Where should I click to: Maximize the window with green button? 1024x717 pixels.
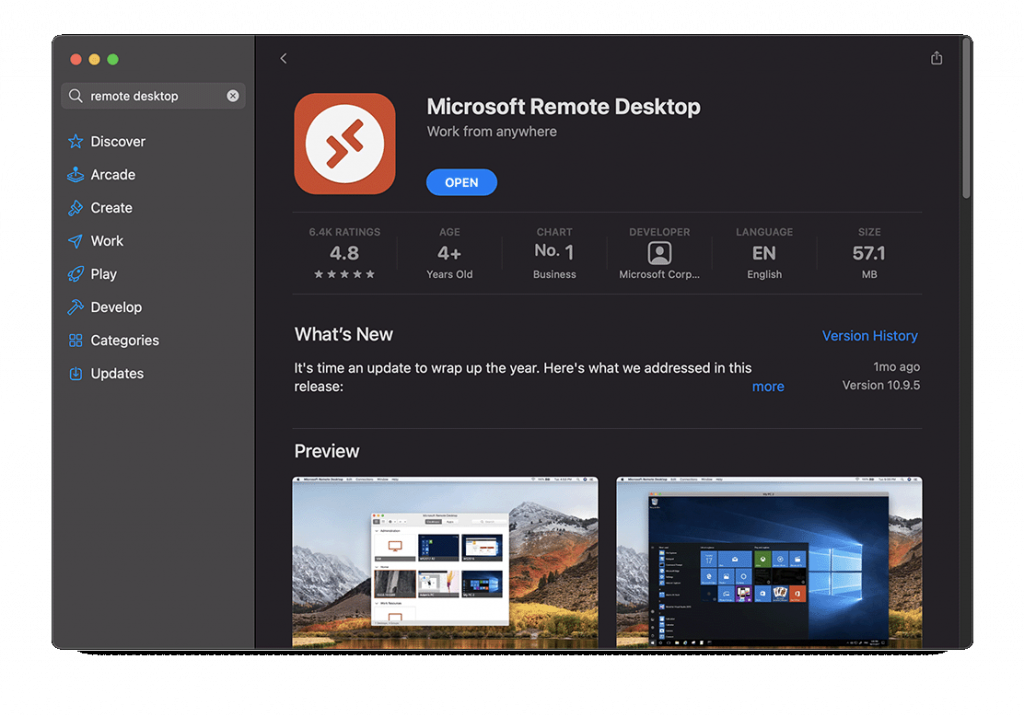(x=113, y=59)
